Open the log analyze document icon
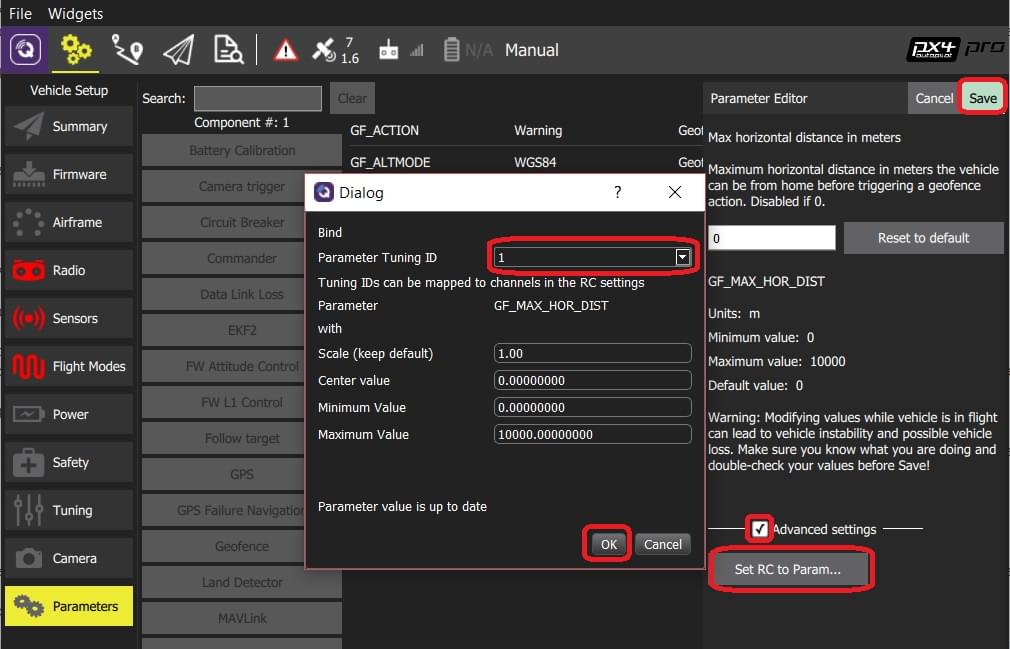This screenshot has height=649, width=1010. (x=228, y=49)
